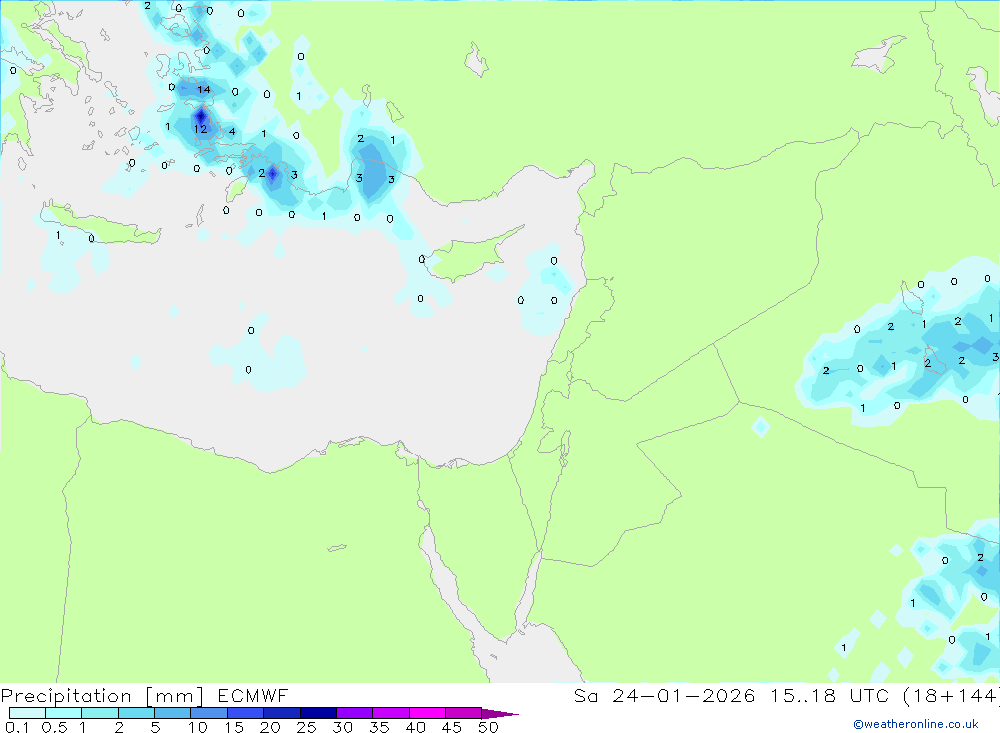Click the '14' precipitation value on map
The width and height of the screenshot is (1000, 733).
pos(203,89)
